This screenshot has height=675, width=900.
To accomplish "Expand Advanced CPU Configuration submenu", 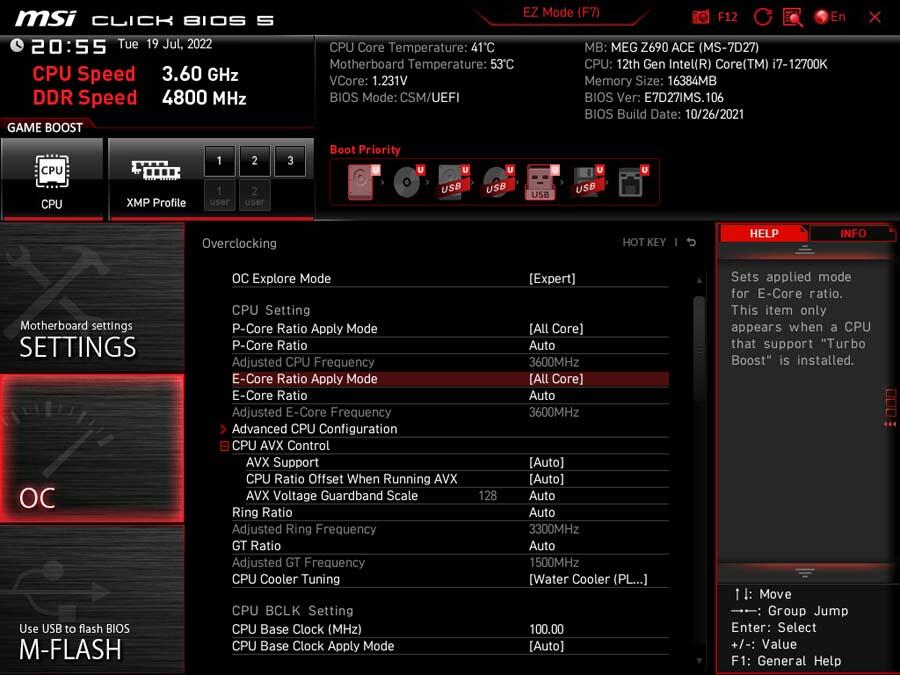I will pyautogui.click(x=315, y=429).
